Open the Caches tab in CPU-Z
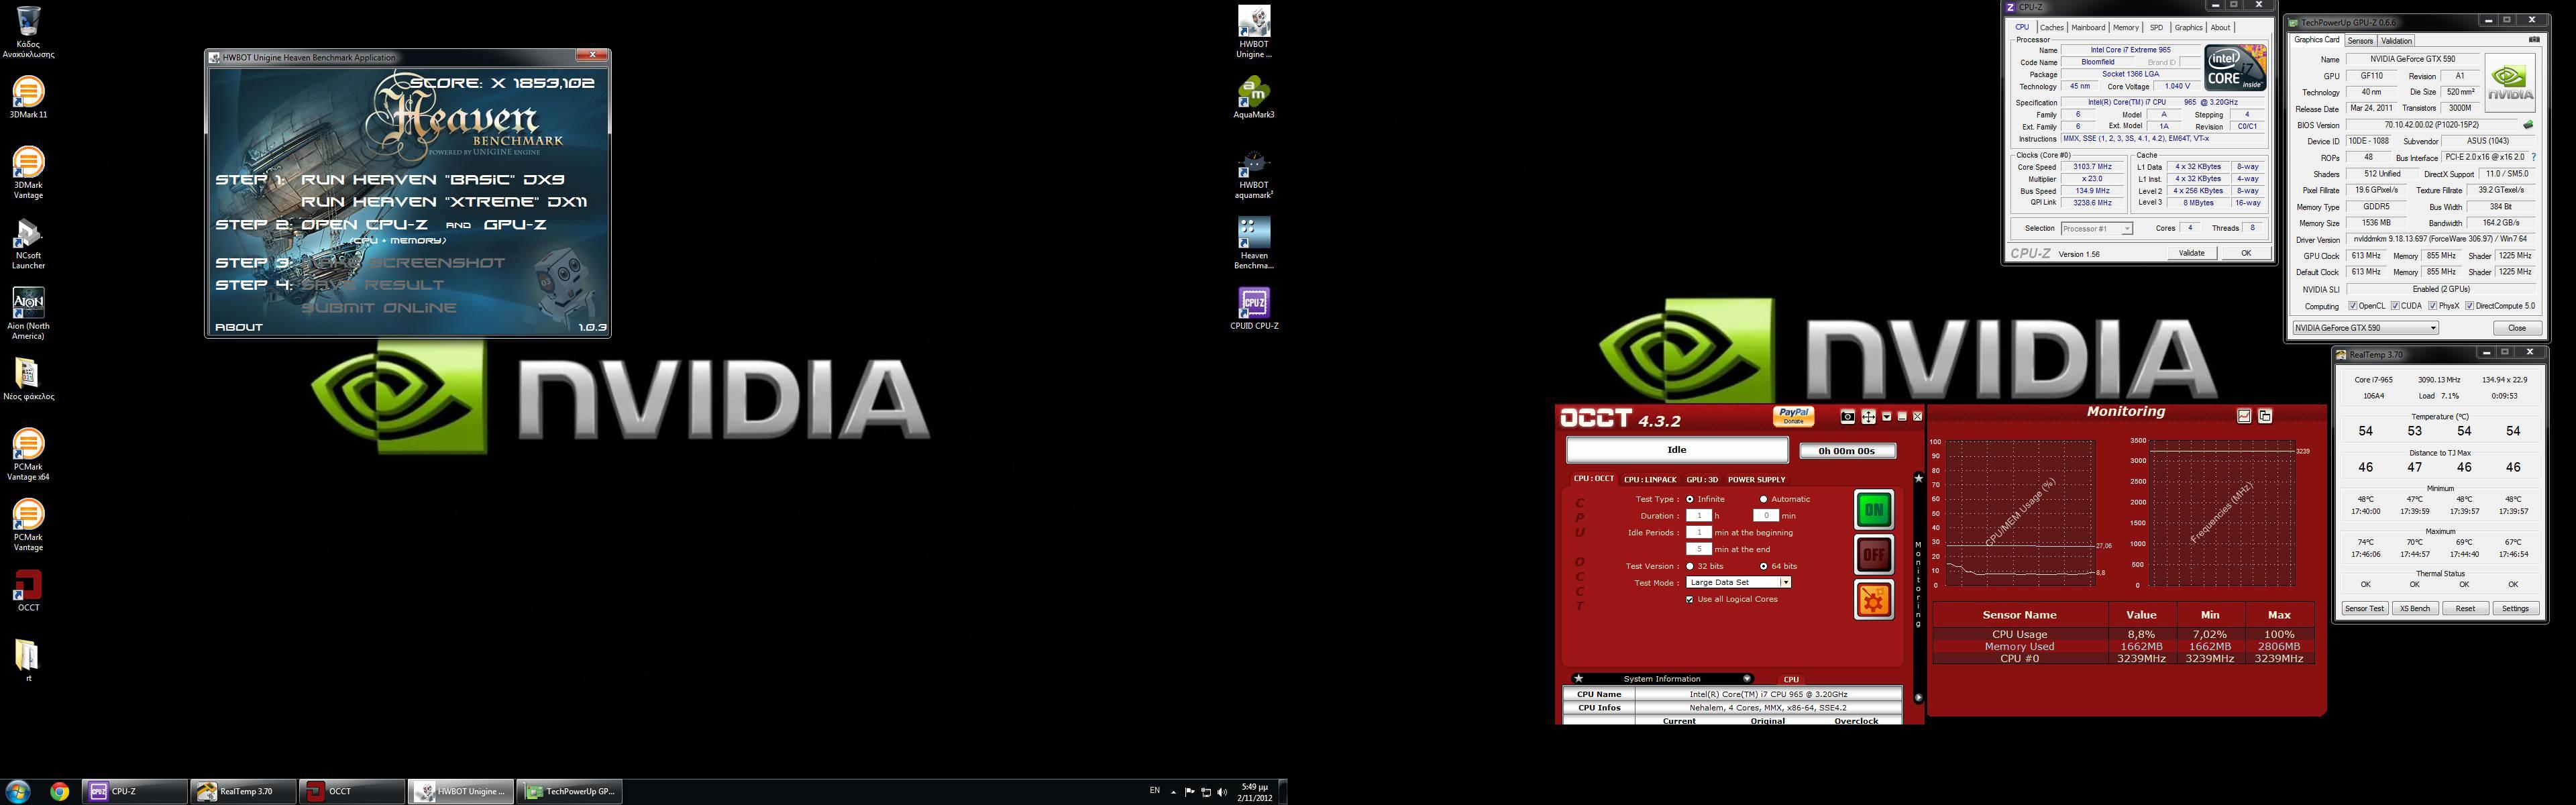The width and height of the screenshot is (2576, 805). tap(2052, 28)
